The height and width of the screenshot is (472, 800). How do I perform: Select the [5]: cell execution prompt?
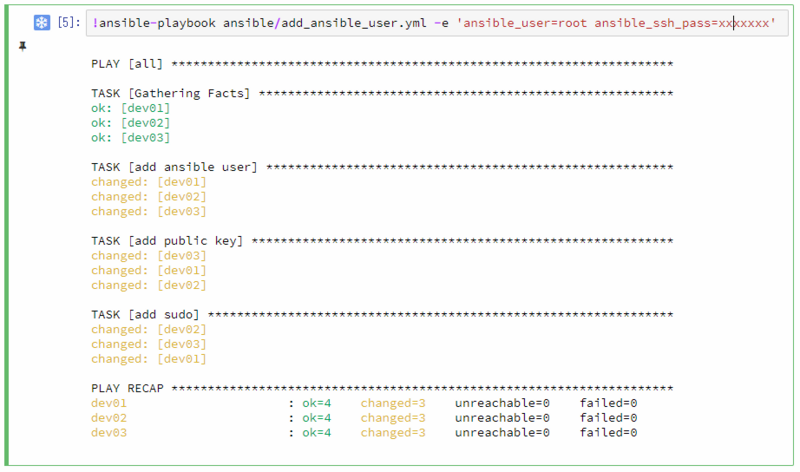69,22
